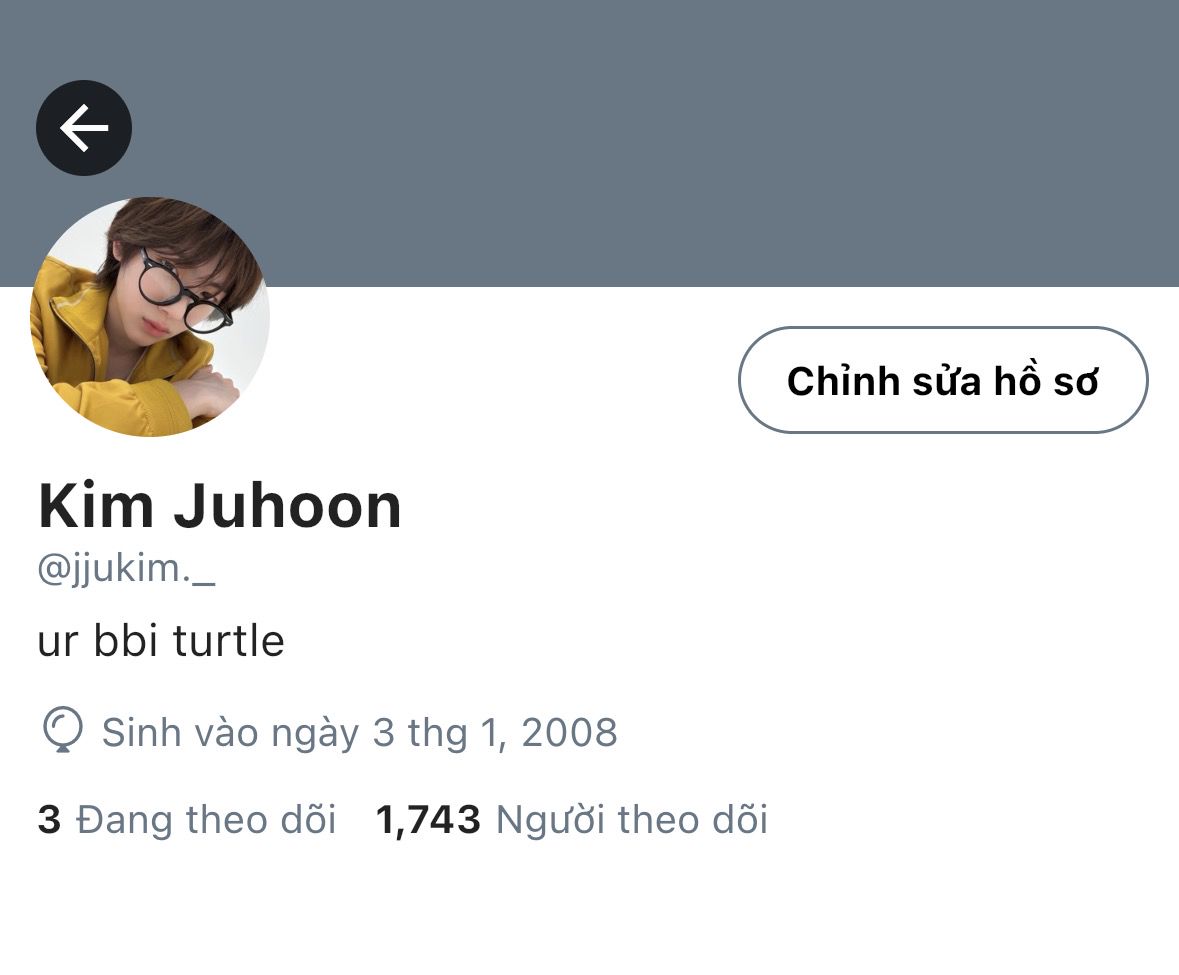This screenshot has height=975, width=1179.
Task: Click the glasses in the avatar photo
Action: (x=185, y=291)
